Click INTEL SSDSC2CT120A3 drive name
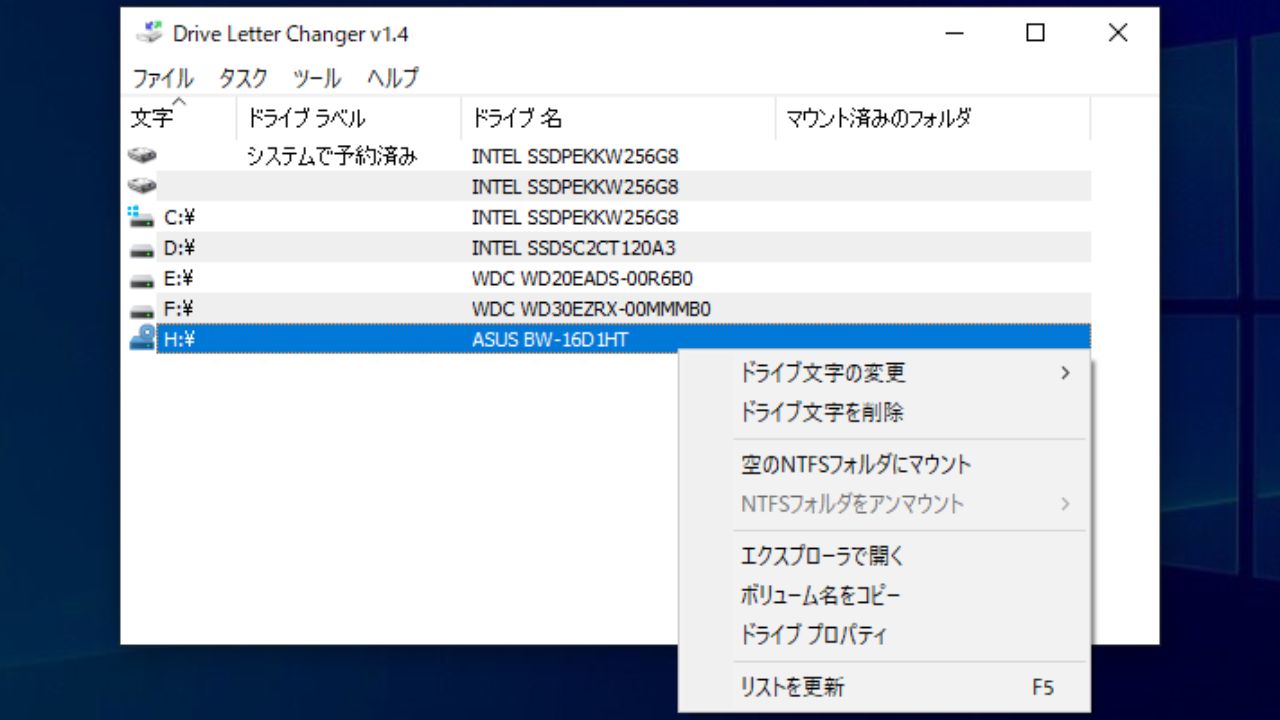 point(573,248)
